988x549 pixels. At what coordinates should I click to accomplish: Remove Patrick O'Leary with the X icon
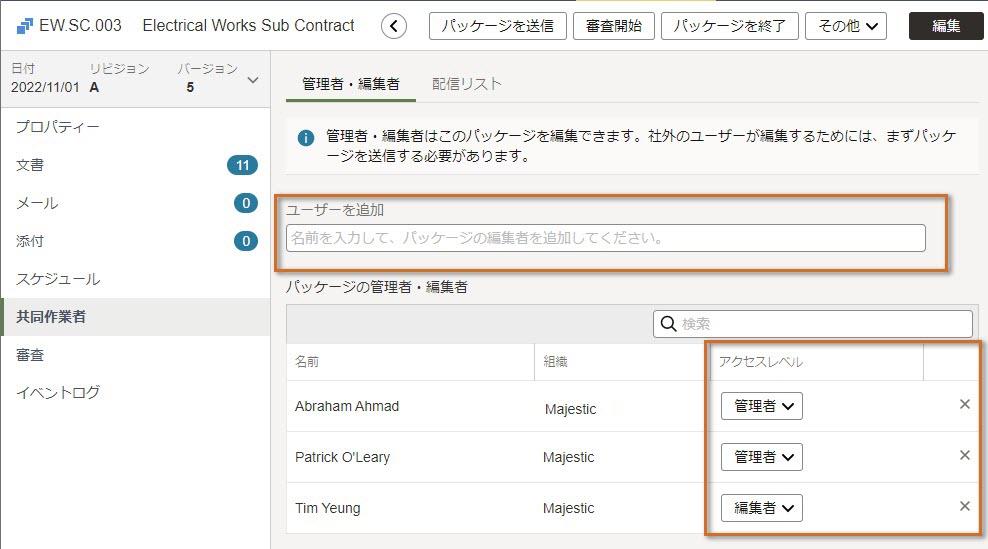click(x=965, y=455)
